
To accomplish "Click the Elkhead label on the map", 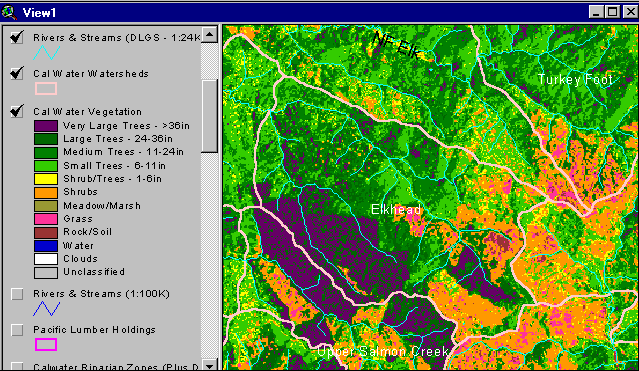I will [x=396, y=210].
